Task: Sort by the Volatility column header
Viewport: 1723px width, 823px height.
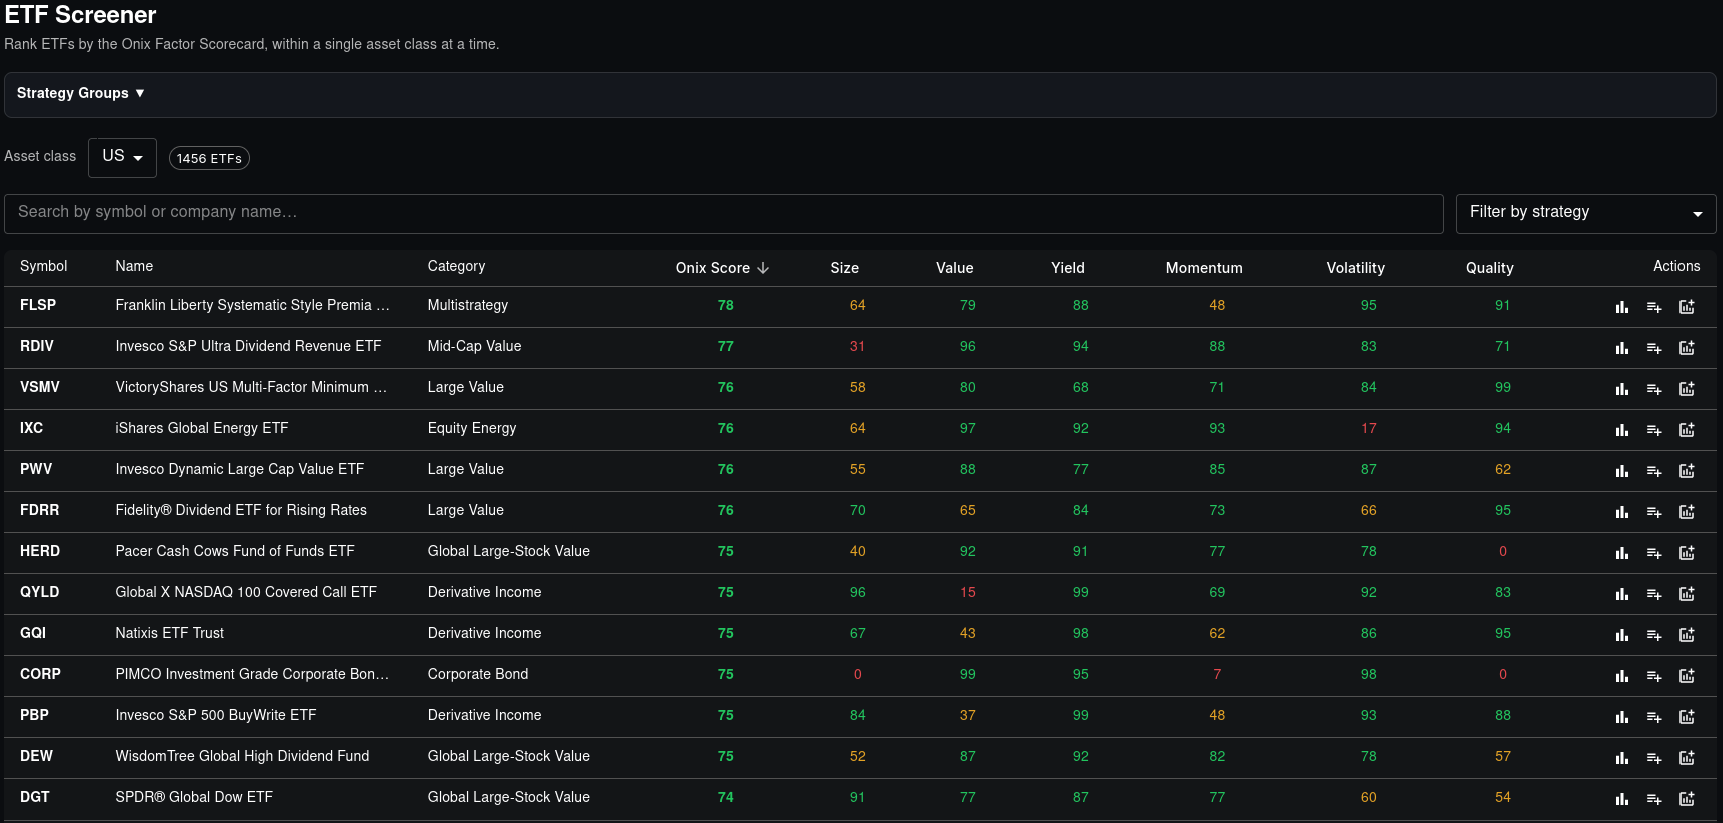Action: click(x=1355, y=268)
